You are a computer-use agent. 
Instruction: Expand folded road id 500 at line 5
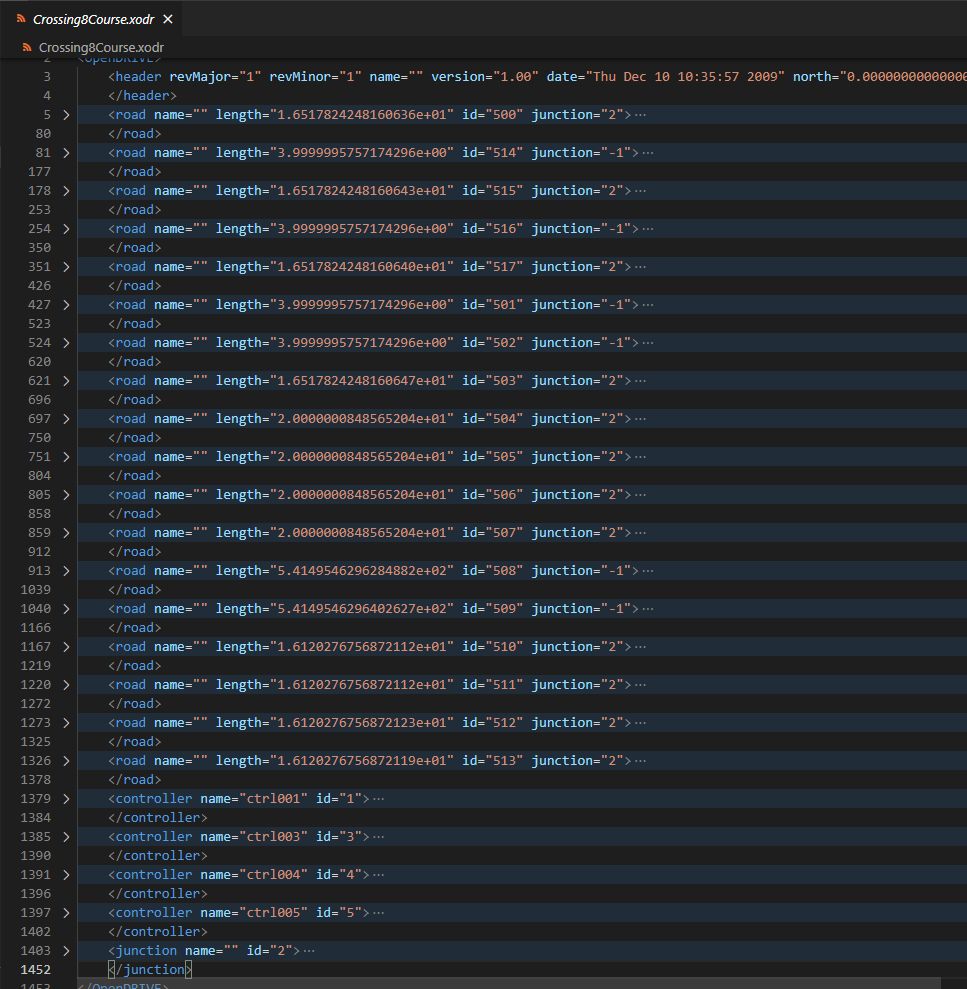[x=66, y=115]
